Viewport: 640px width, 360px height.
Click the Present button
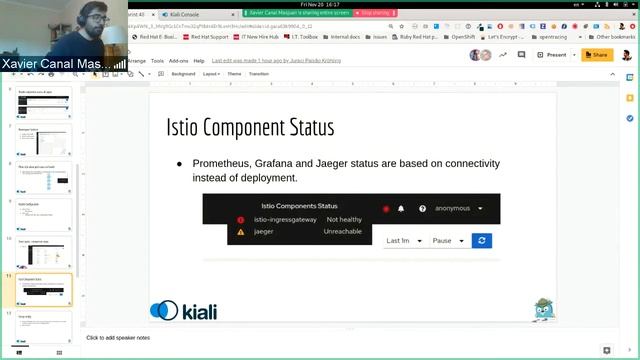pos(552,55)
